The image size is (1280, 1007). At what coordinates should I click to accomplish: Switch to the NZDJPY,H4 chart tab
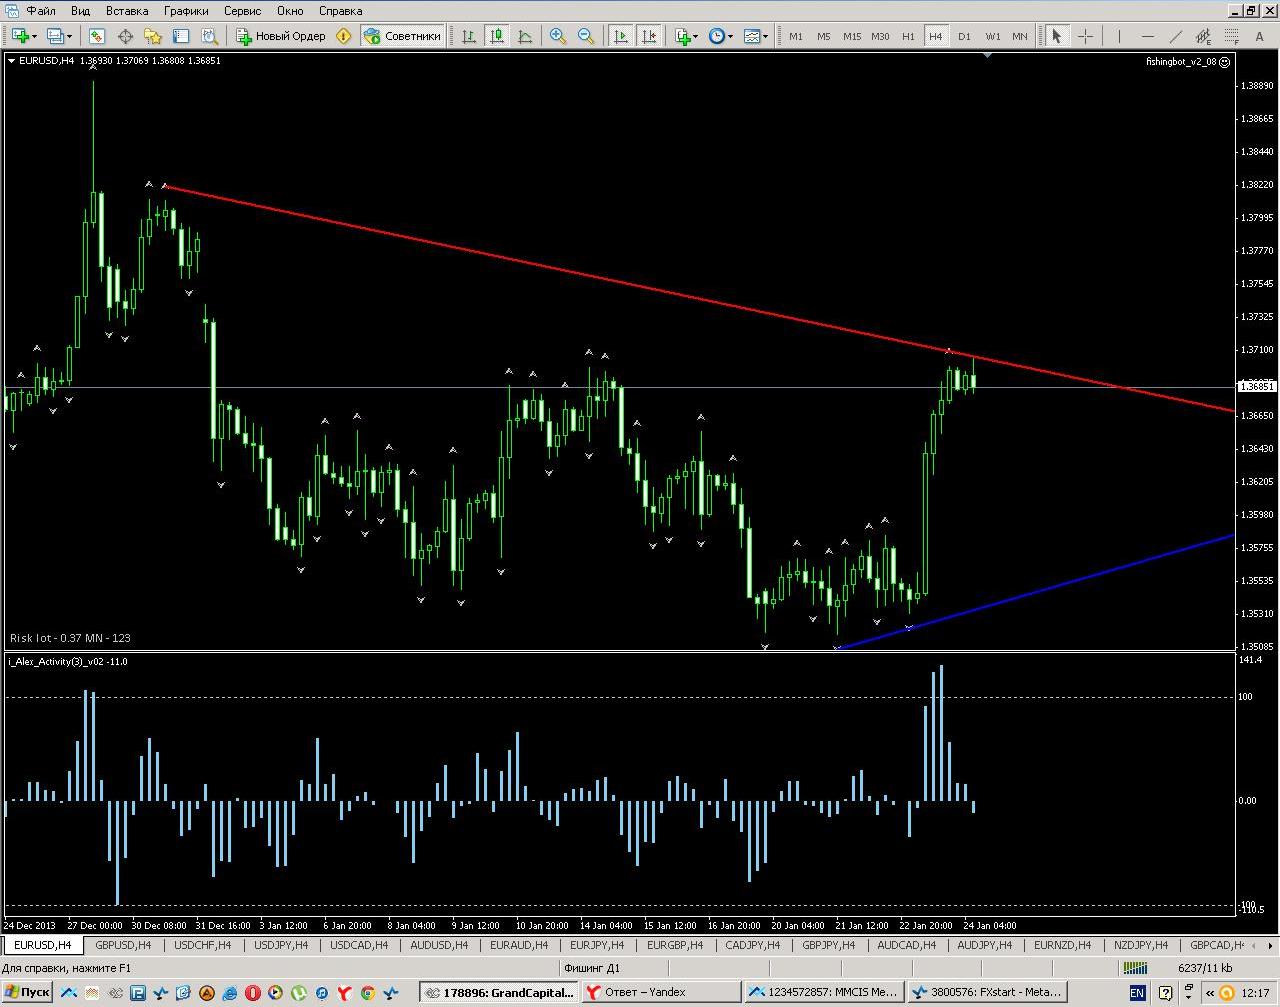(x=1141, y=945)
